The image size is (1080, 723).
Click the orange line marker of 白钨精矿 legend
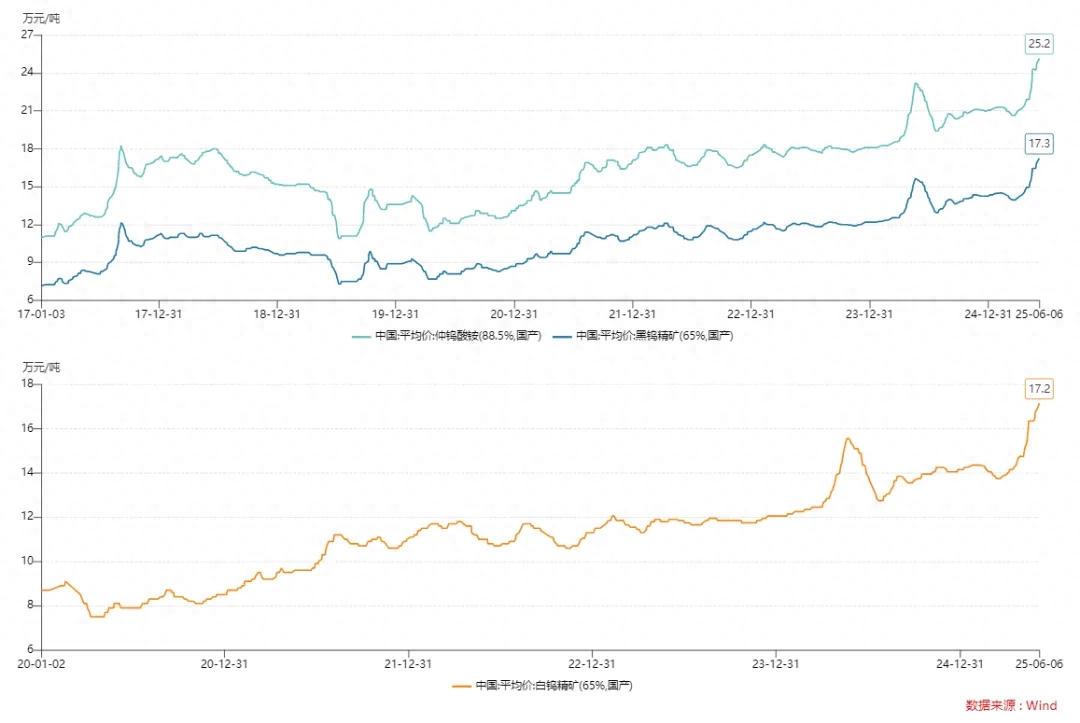click(461, 686)
